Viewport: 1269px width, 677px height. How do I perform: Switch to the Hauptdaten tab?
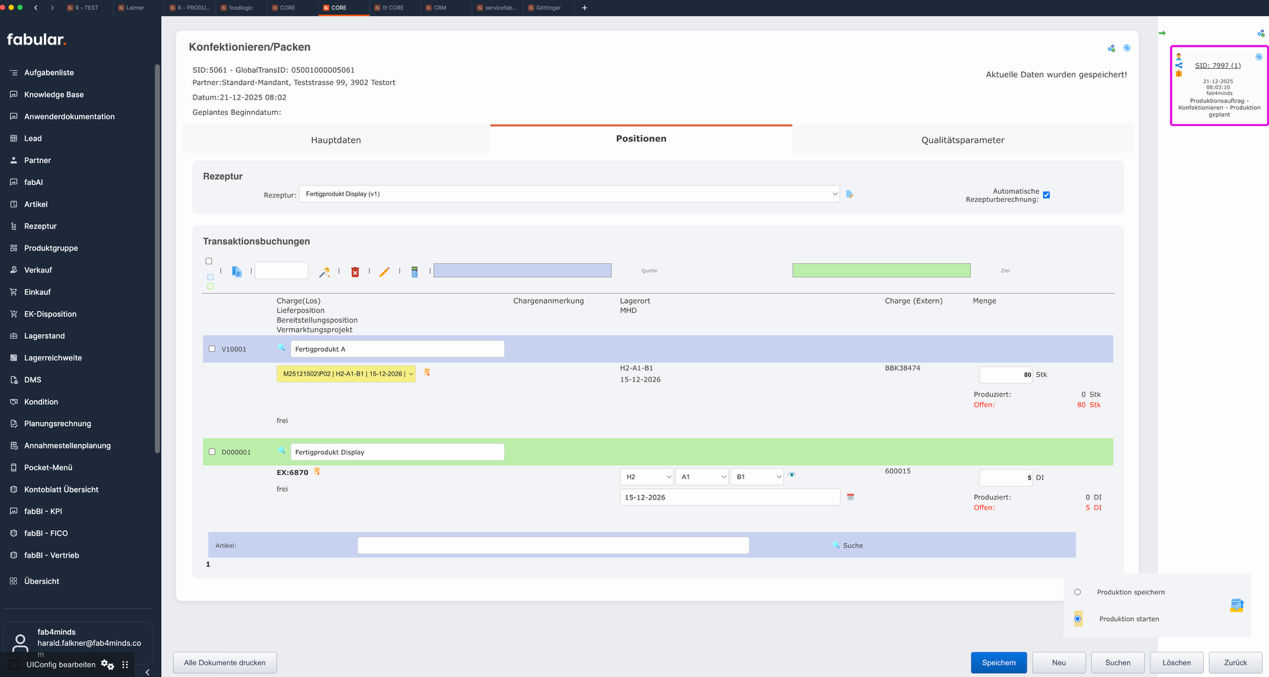(336, 140)
